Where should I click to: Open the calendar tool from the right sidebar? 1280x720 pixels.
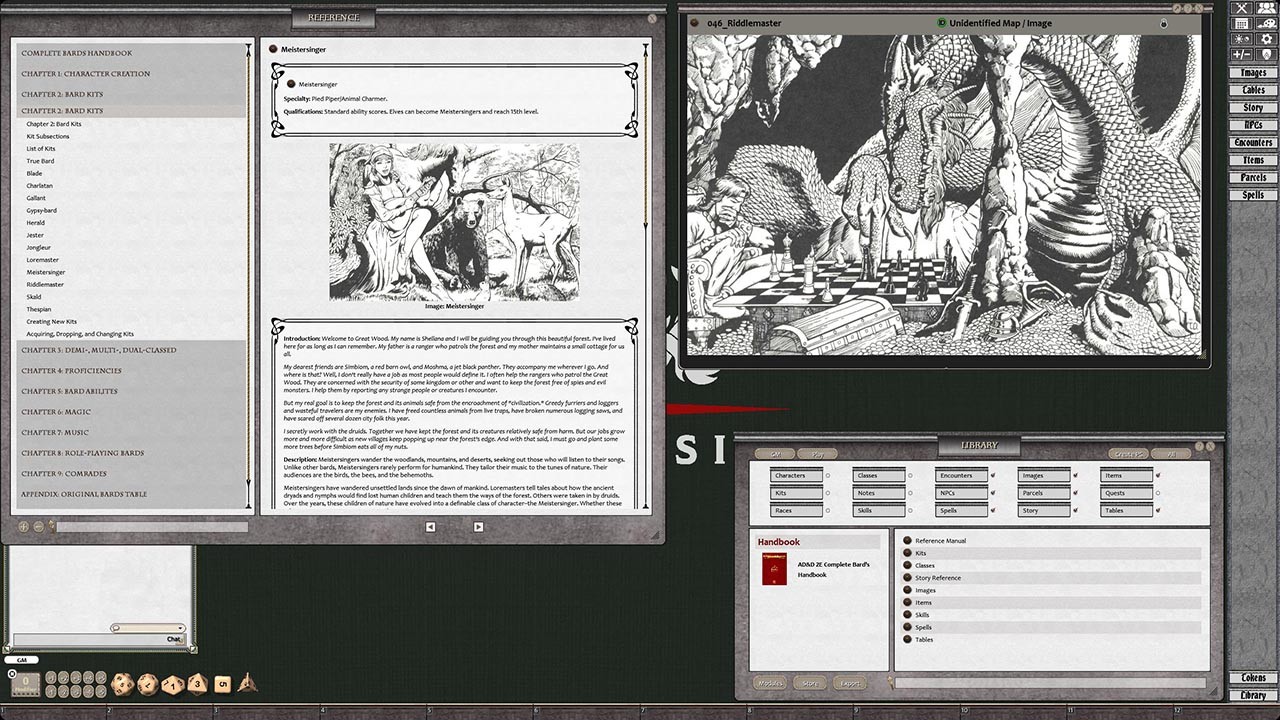(1242, 24)
